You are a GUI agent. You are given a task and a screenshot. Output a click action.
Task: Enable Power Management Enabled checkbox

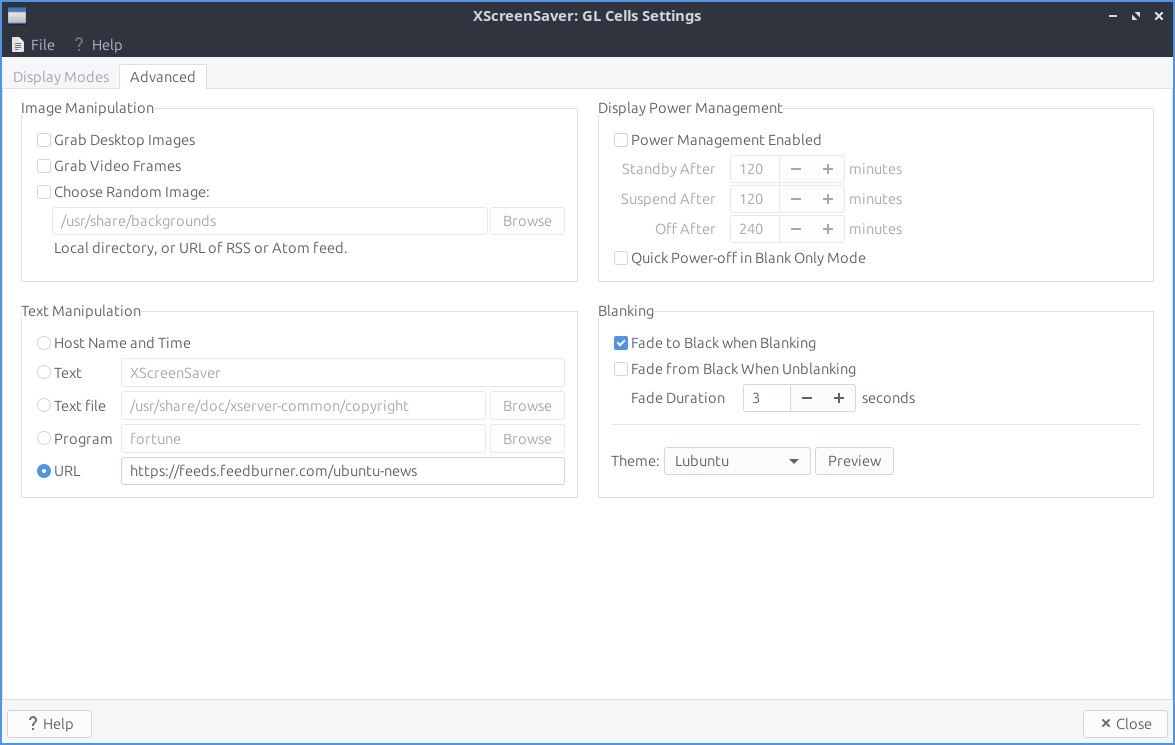click(x=621, y=140)
